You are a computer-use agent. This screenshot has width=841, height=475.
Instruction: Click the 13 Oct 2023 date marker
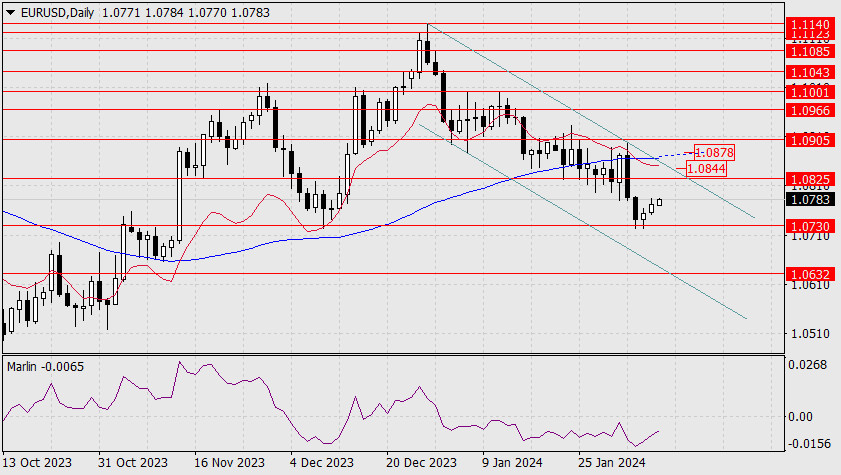pos(37,462)
